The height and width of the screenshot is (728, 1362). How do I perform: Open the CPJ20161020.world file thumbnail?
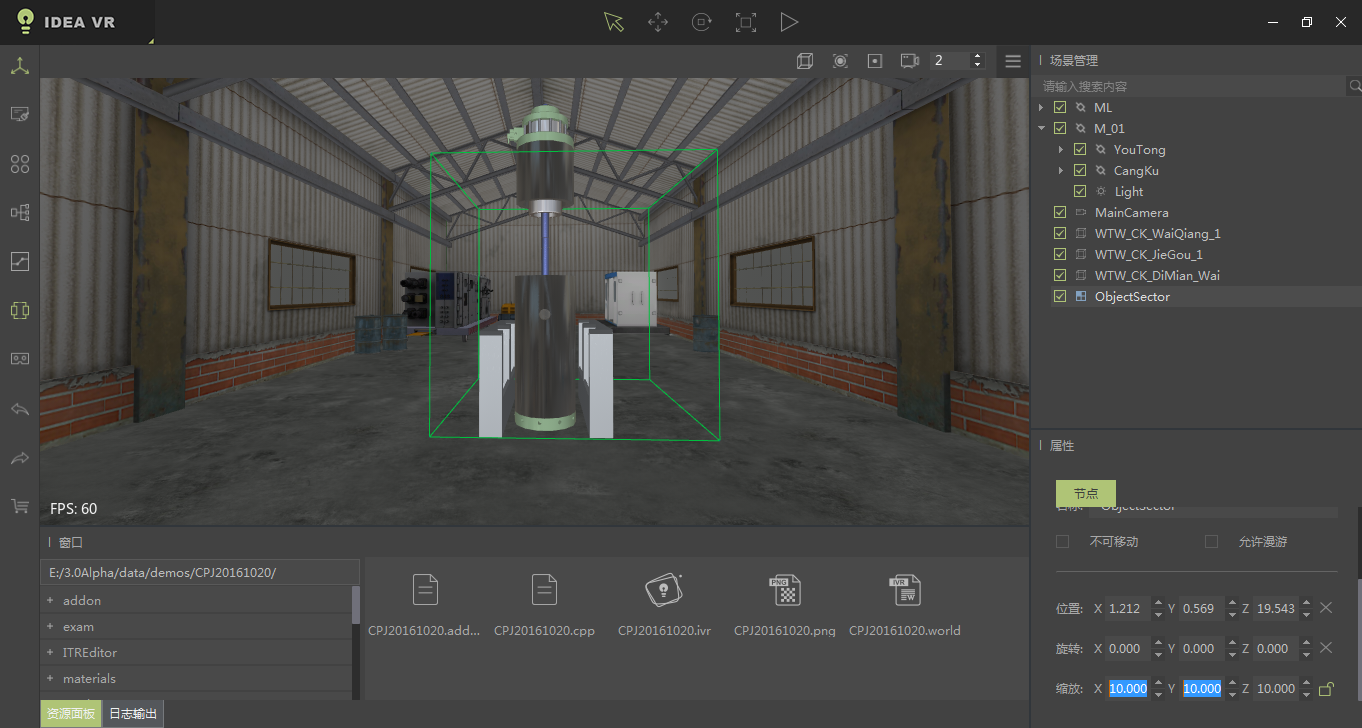(x=905, y=590)
